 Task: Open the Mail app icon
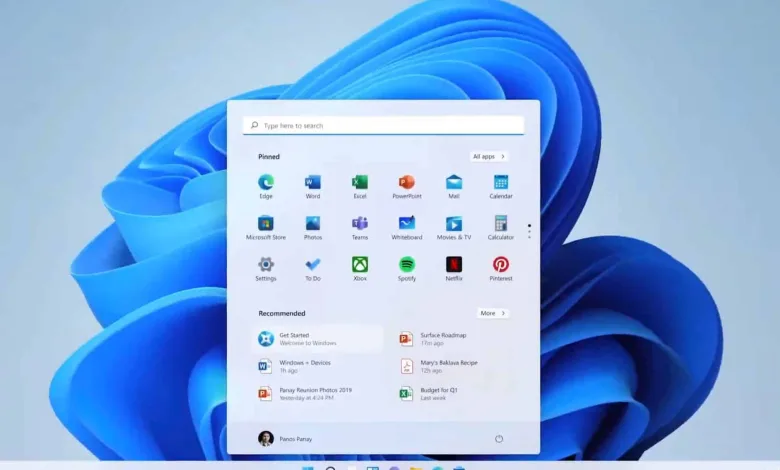point(454,183)
